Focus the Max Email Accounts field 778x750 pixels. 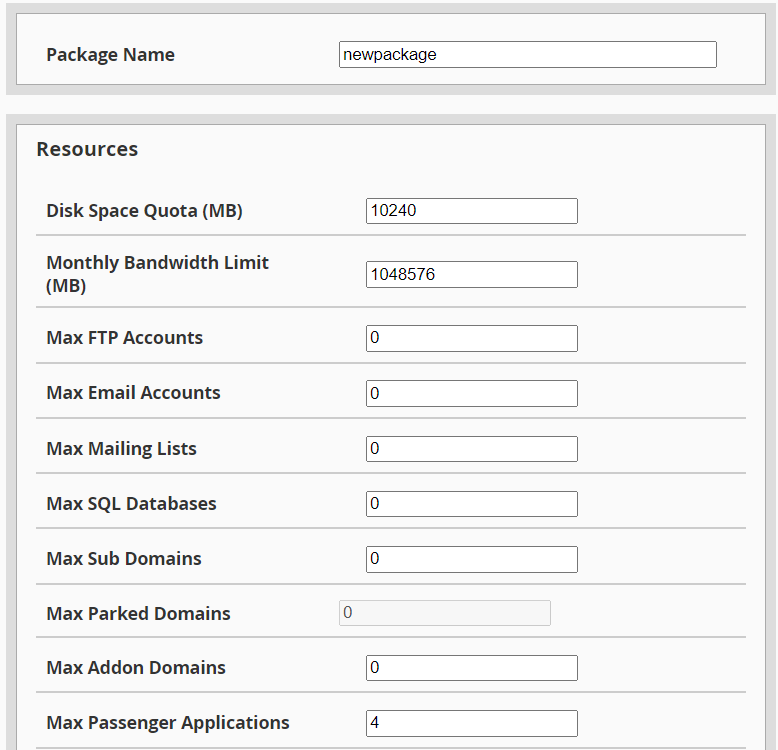pos(471,394)
